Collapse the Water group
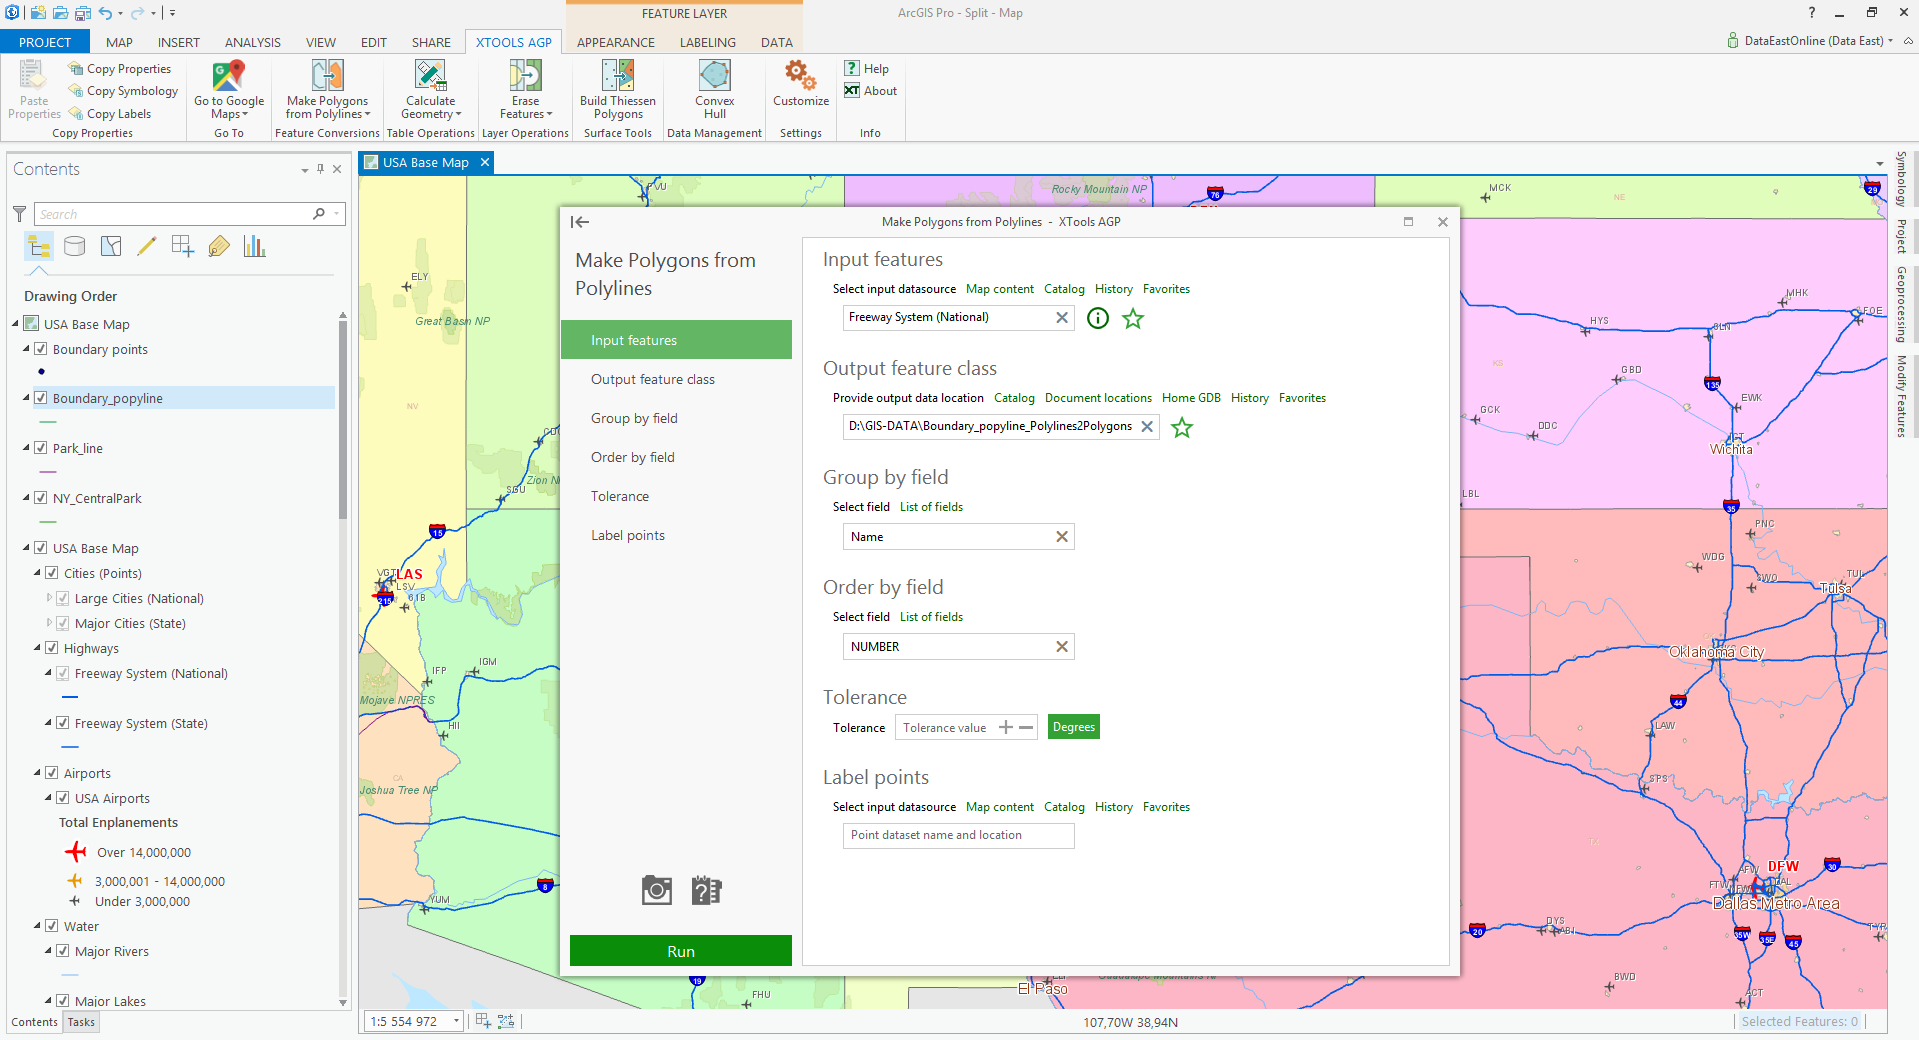The image size is (1919, 1040). pos(37,926)
